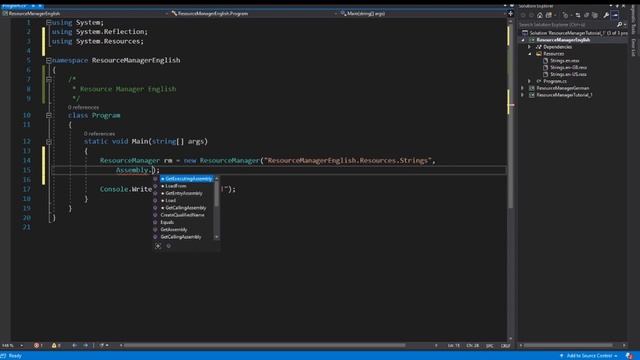This screenshot has width=640, height=360.
Task: Open Strings.en-GB.resx file
Action: (x=568, y=68)
